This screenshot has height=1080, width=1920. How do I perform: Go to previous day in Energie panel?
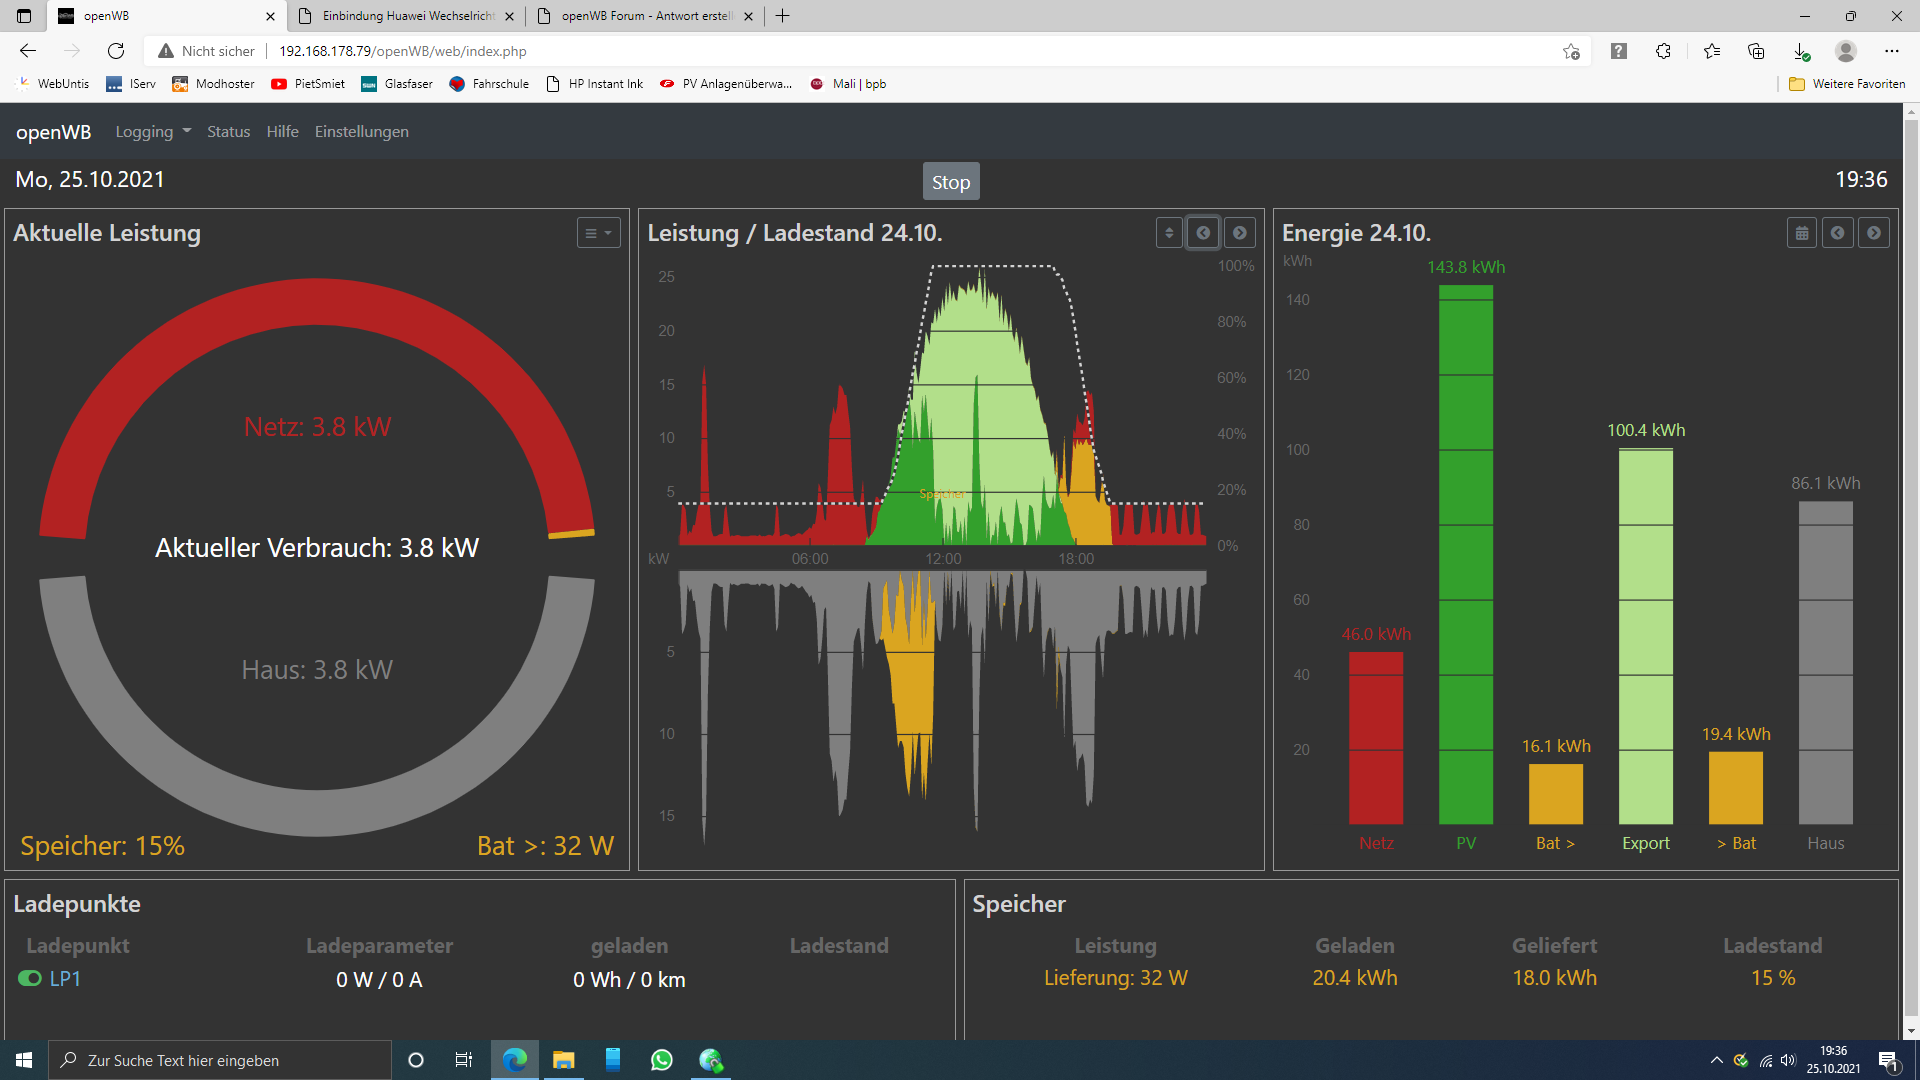tap(1838, 233)
